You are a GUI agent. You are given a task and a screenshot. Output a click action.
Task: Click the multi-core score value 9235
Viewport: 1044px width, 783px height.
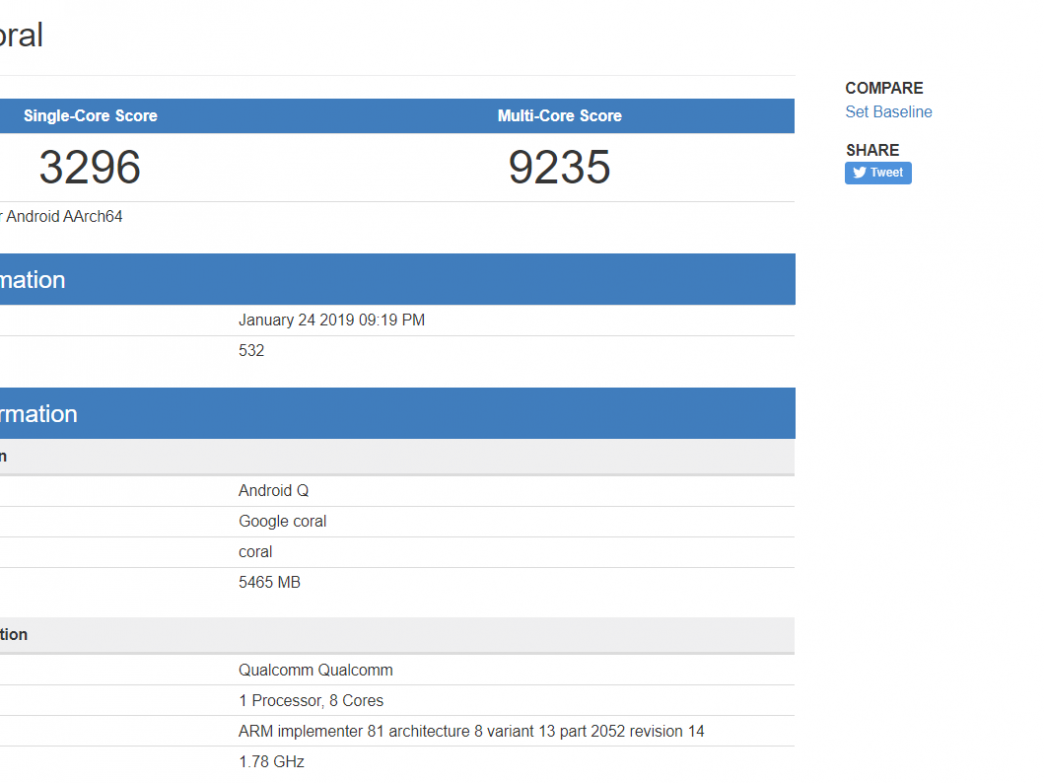point(559,167)
